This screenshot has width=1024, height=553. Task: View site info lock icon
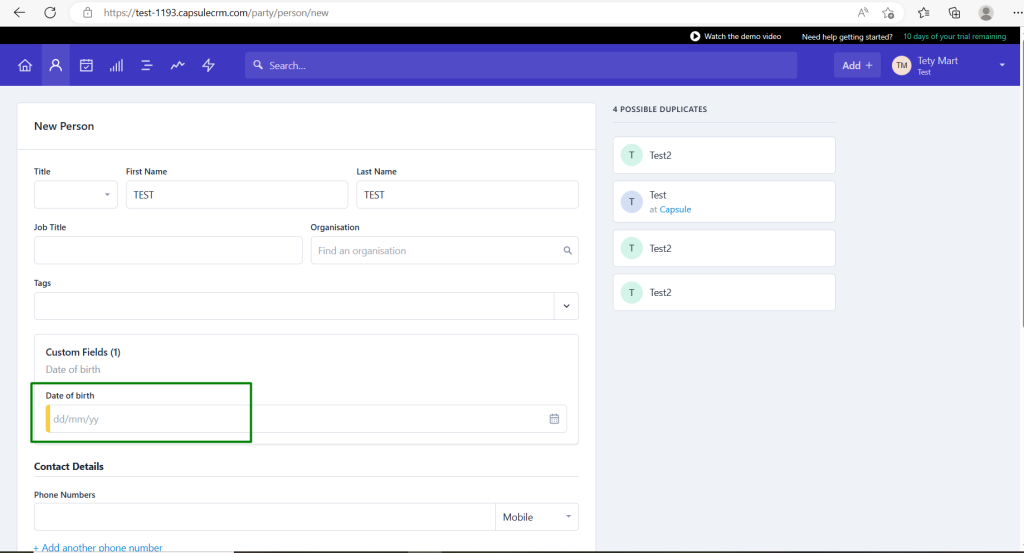88,12
